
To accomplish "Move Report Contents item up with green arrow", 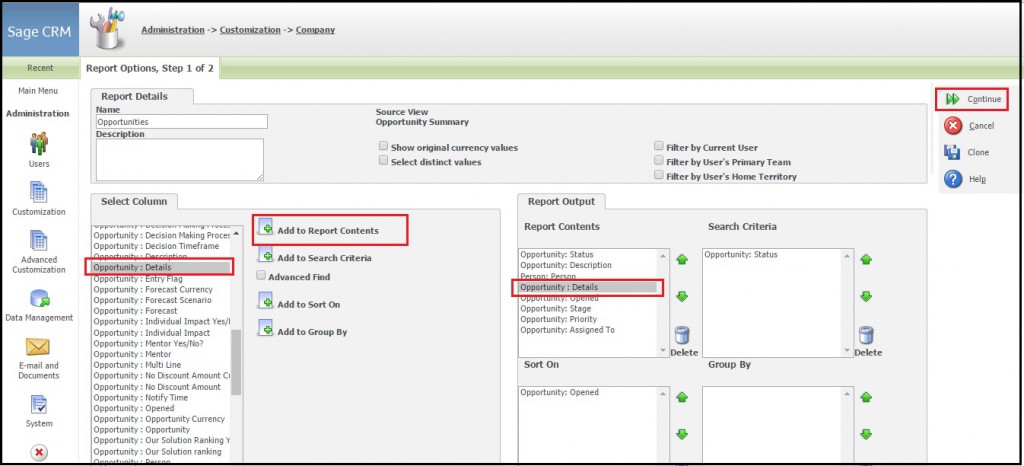I will pos(682,259).
